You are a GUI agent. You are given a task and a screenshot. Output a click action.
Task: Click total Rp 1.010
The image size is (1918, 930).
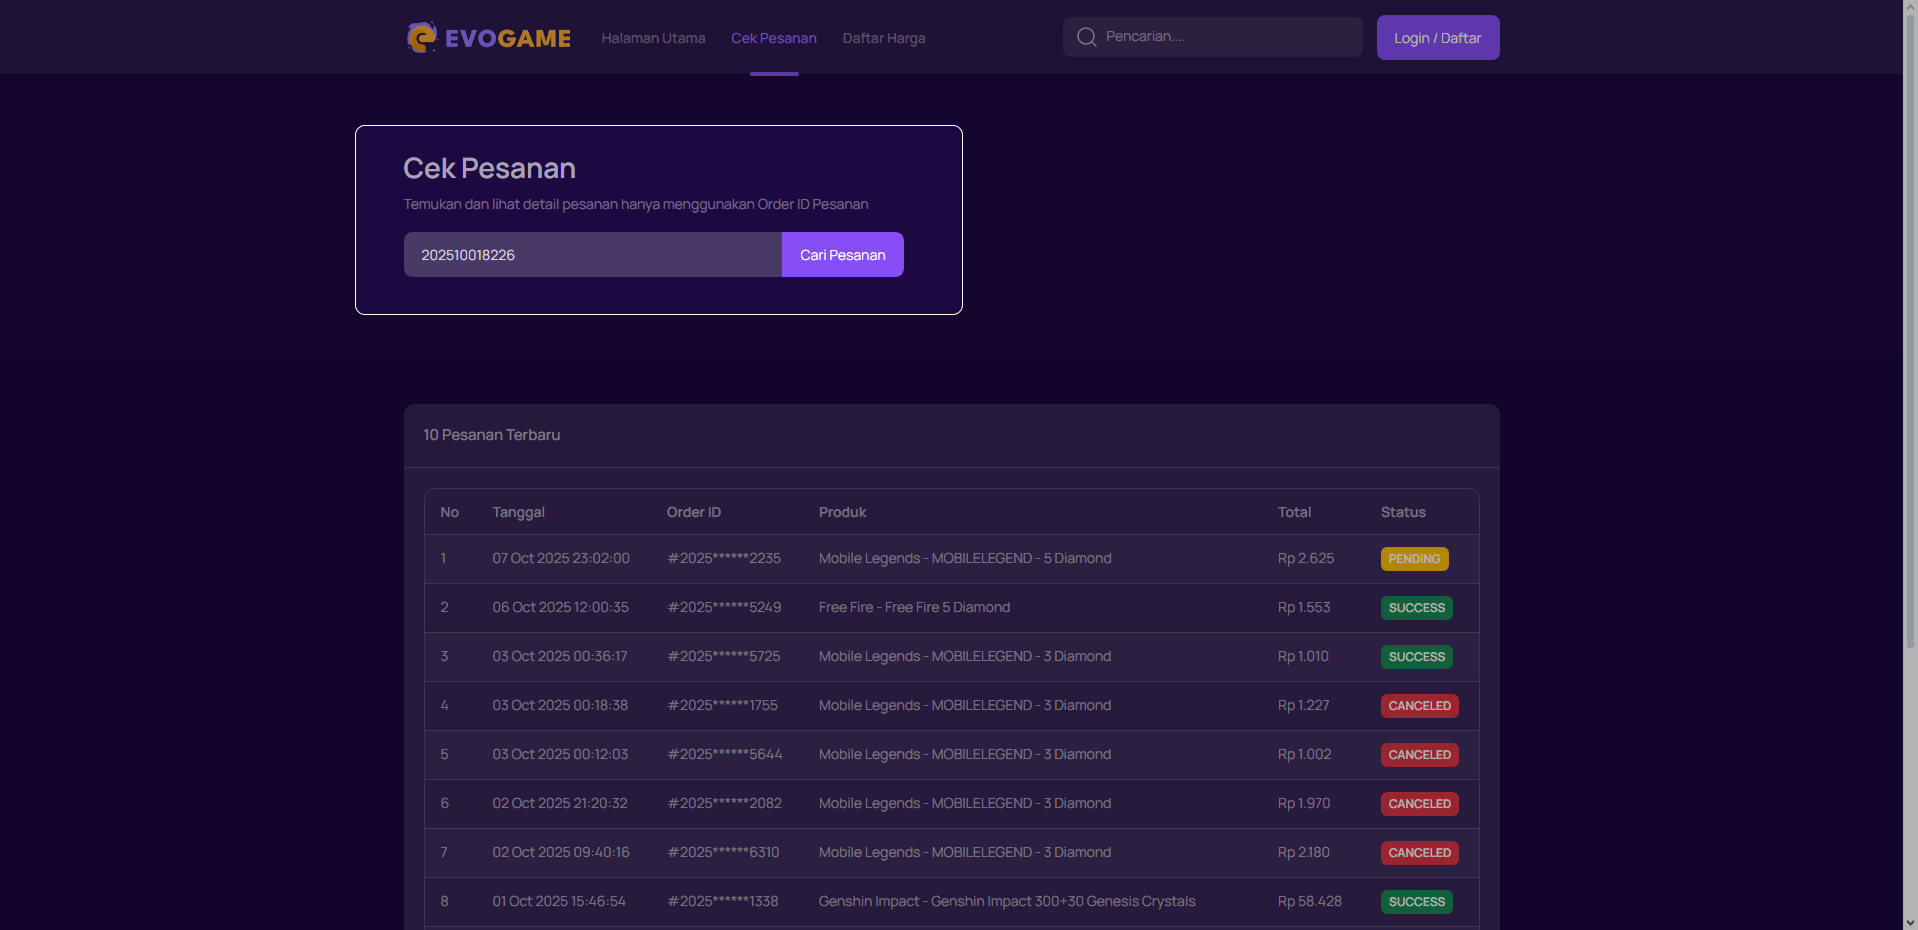click(1303, 656)
